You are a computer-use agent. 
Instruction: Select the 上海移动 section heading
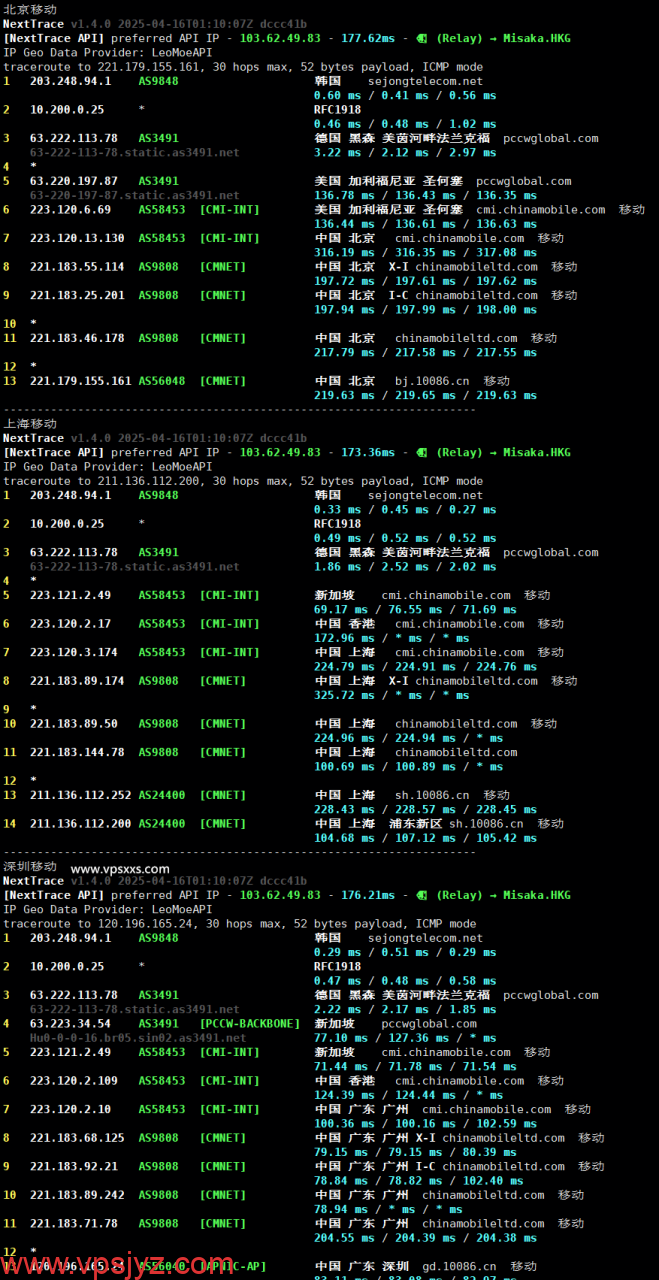[x=30, y=423]
